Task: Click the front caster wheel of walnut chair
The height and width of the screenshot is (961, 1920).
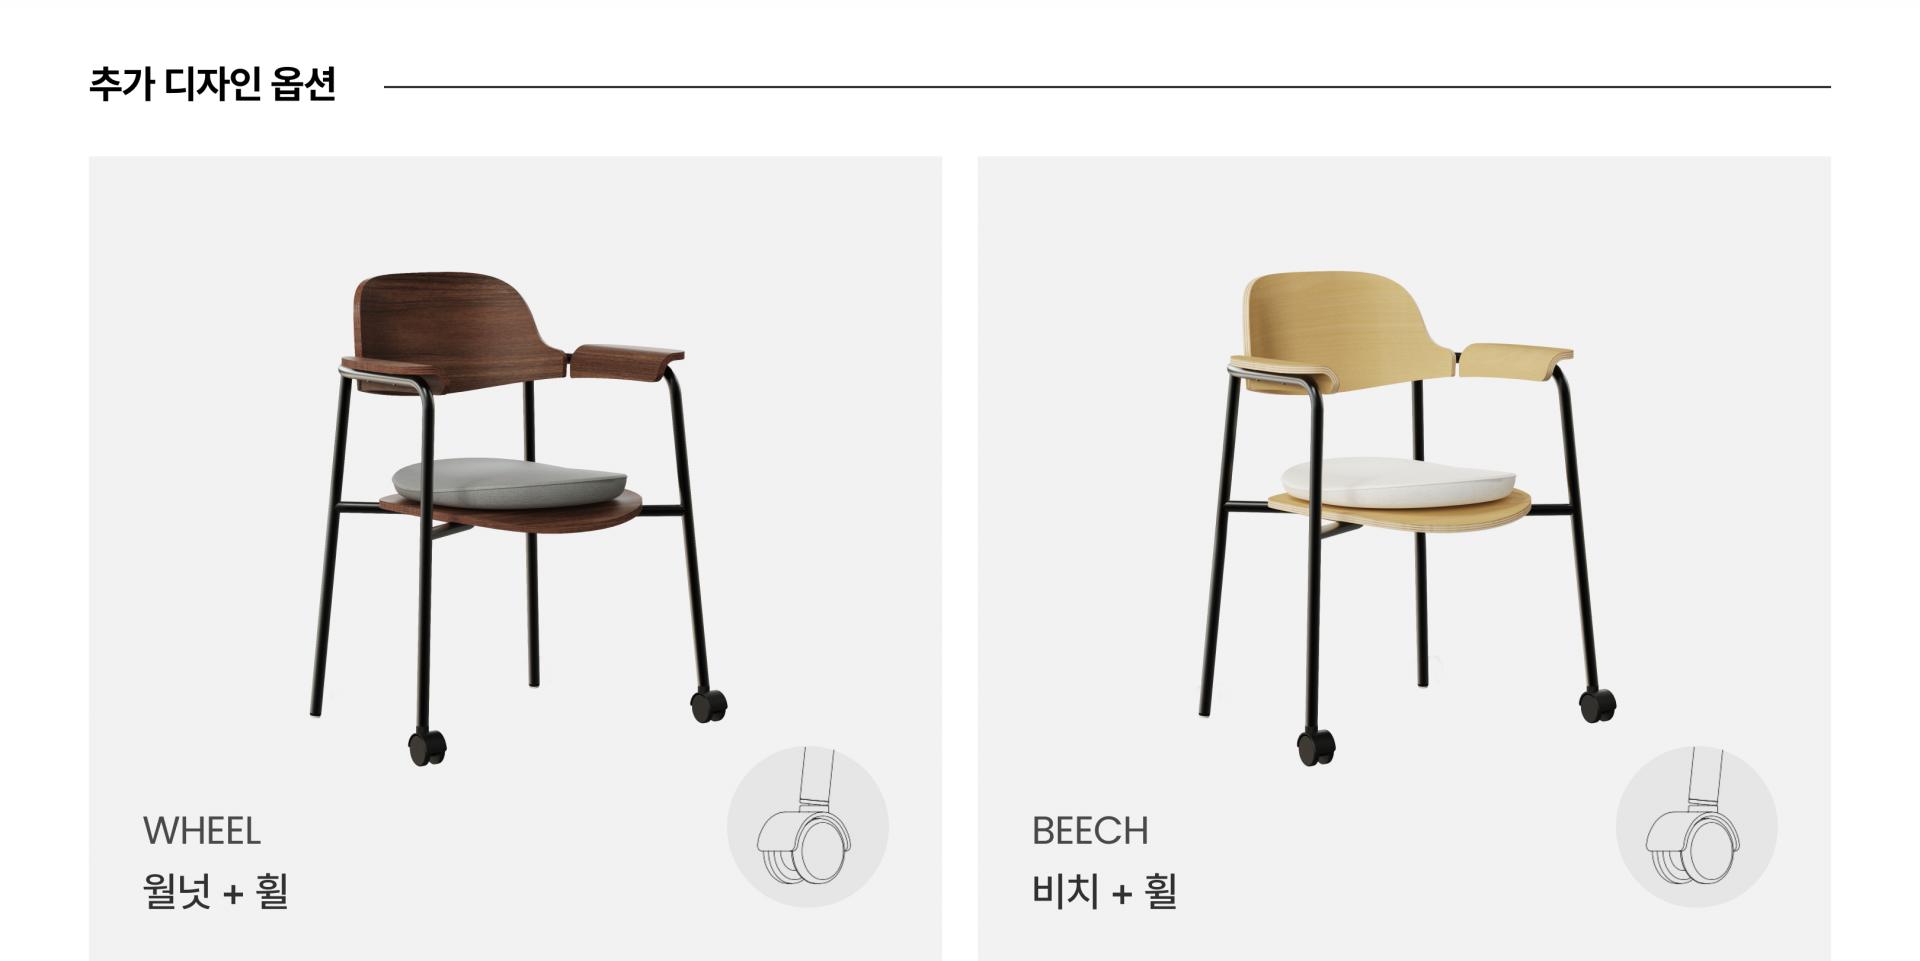Action: [427, 748]
